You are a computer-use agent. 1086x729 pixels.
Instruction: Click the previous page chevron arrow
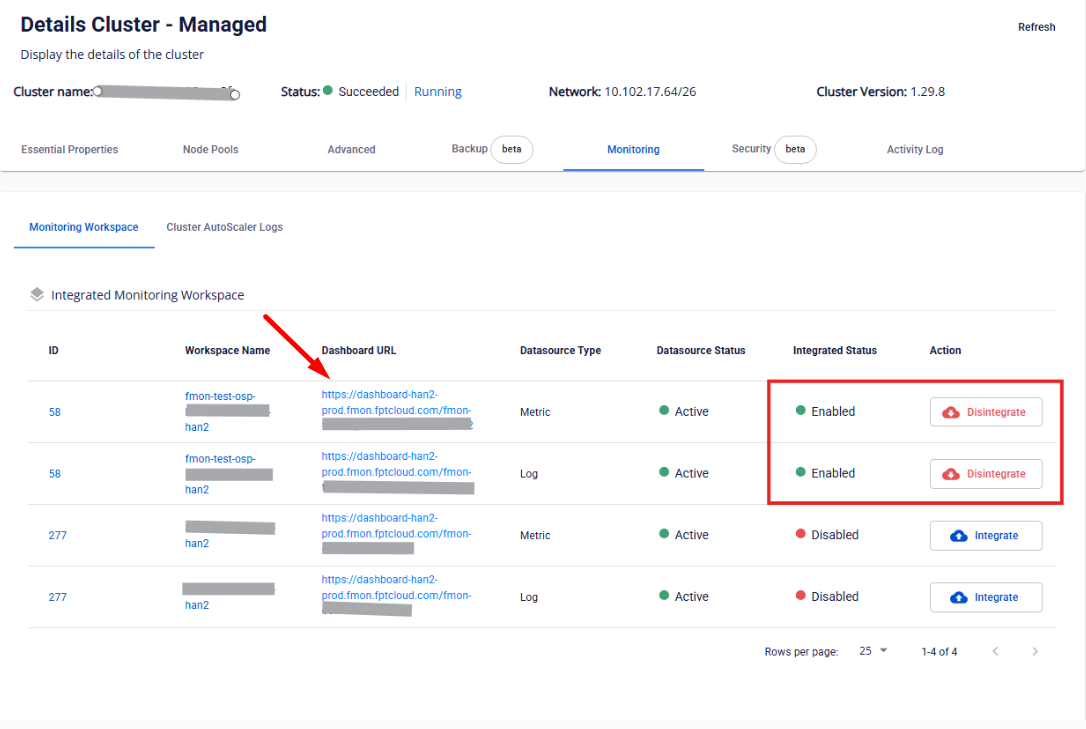click(995, 651)
